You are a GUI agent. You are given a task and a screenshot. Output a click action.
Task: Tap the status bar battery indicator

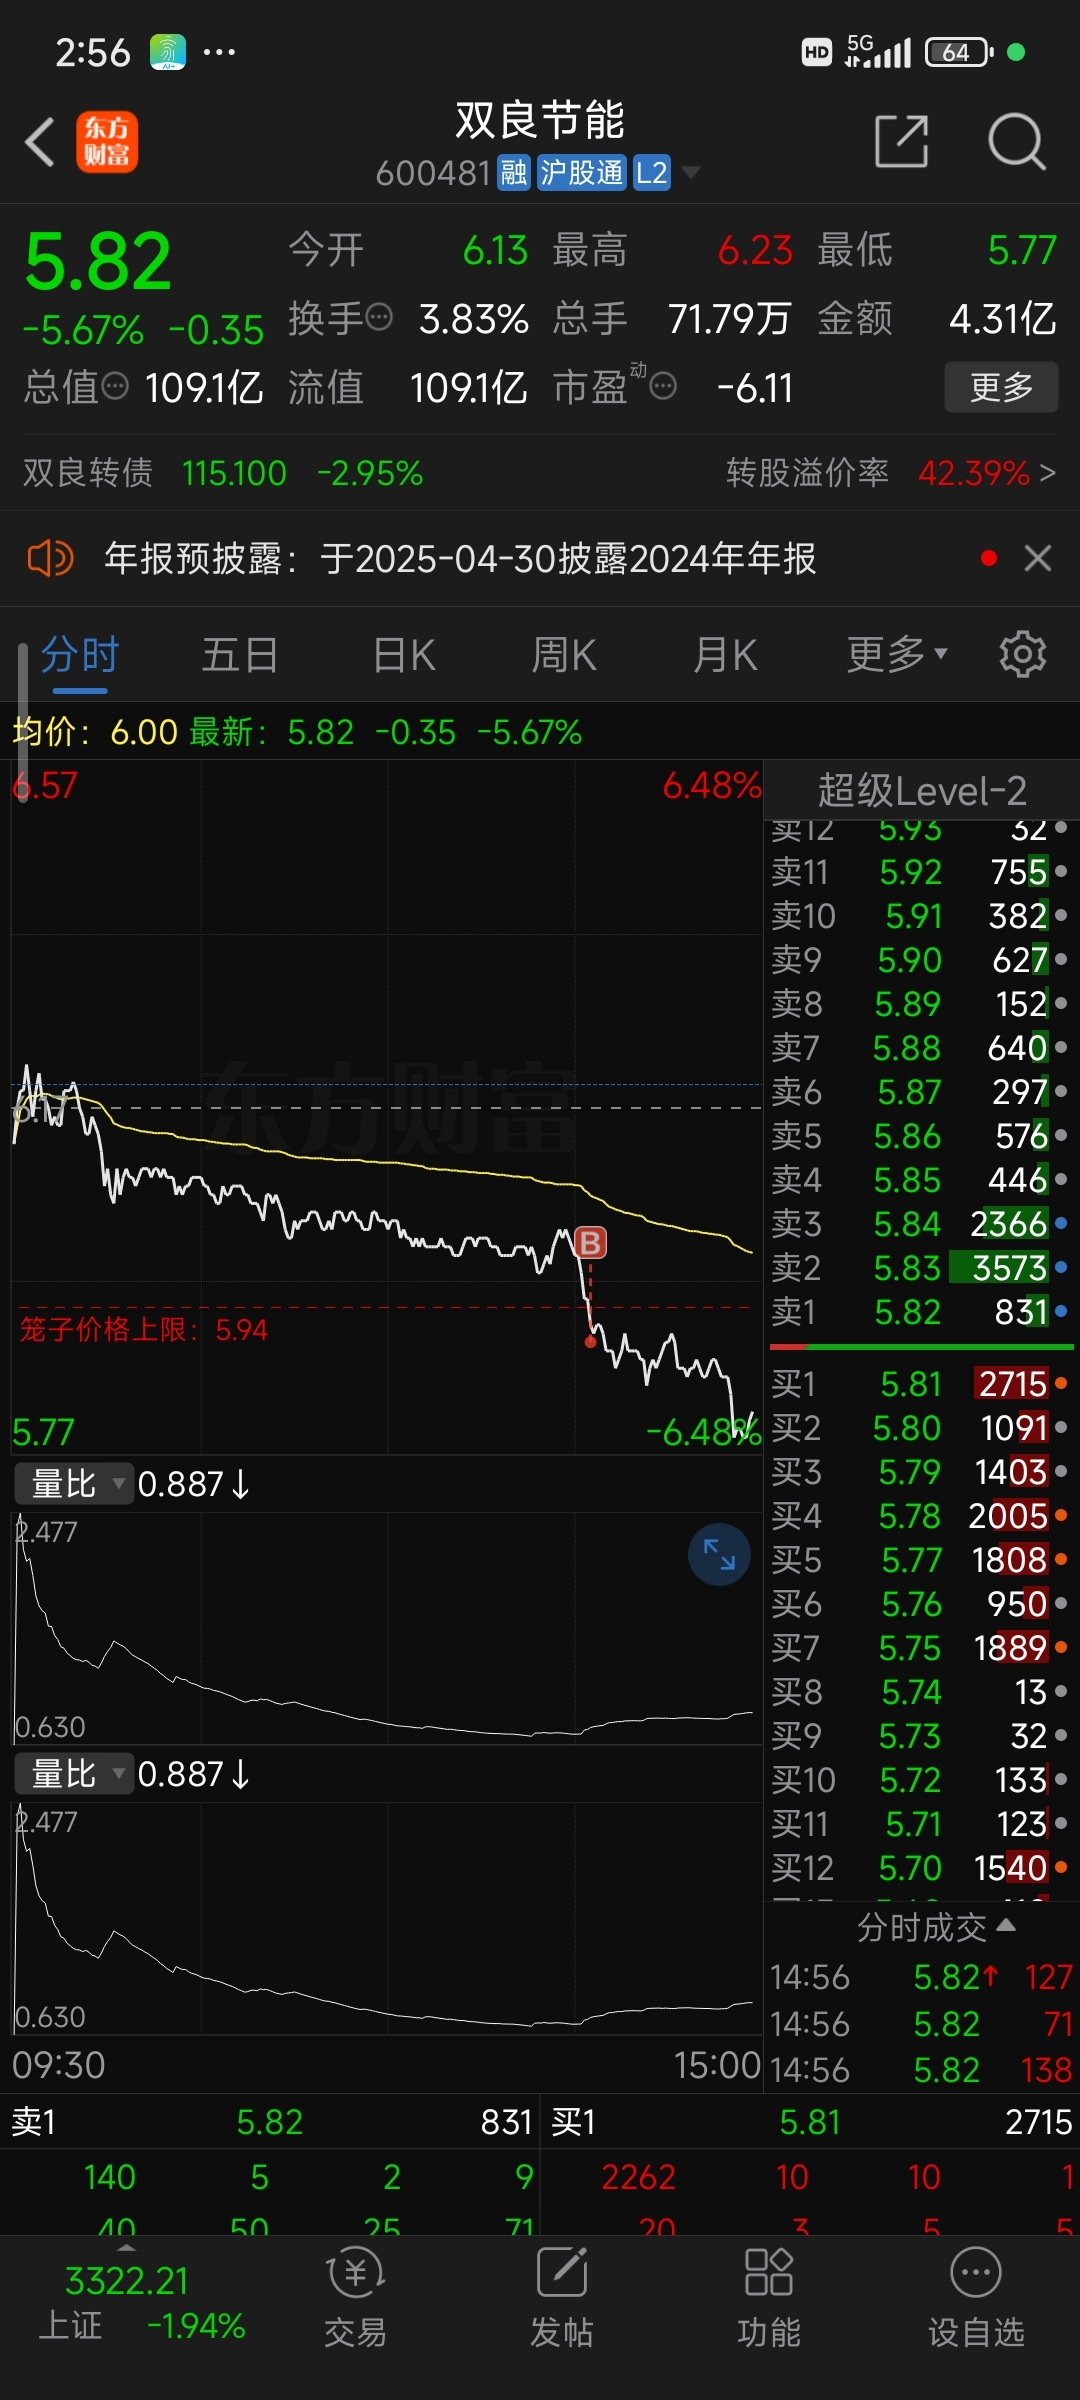[x=958, y=52]
